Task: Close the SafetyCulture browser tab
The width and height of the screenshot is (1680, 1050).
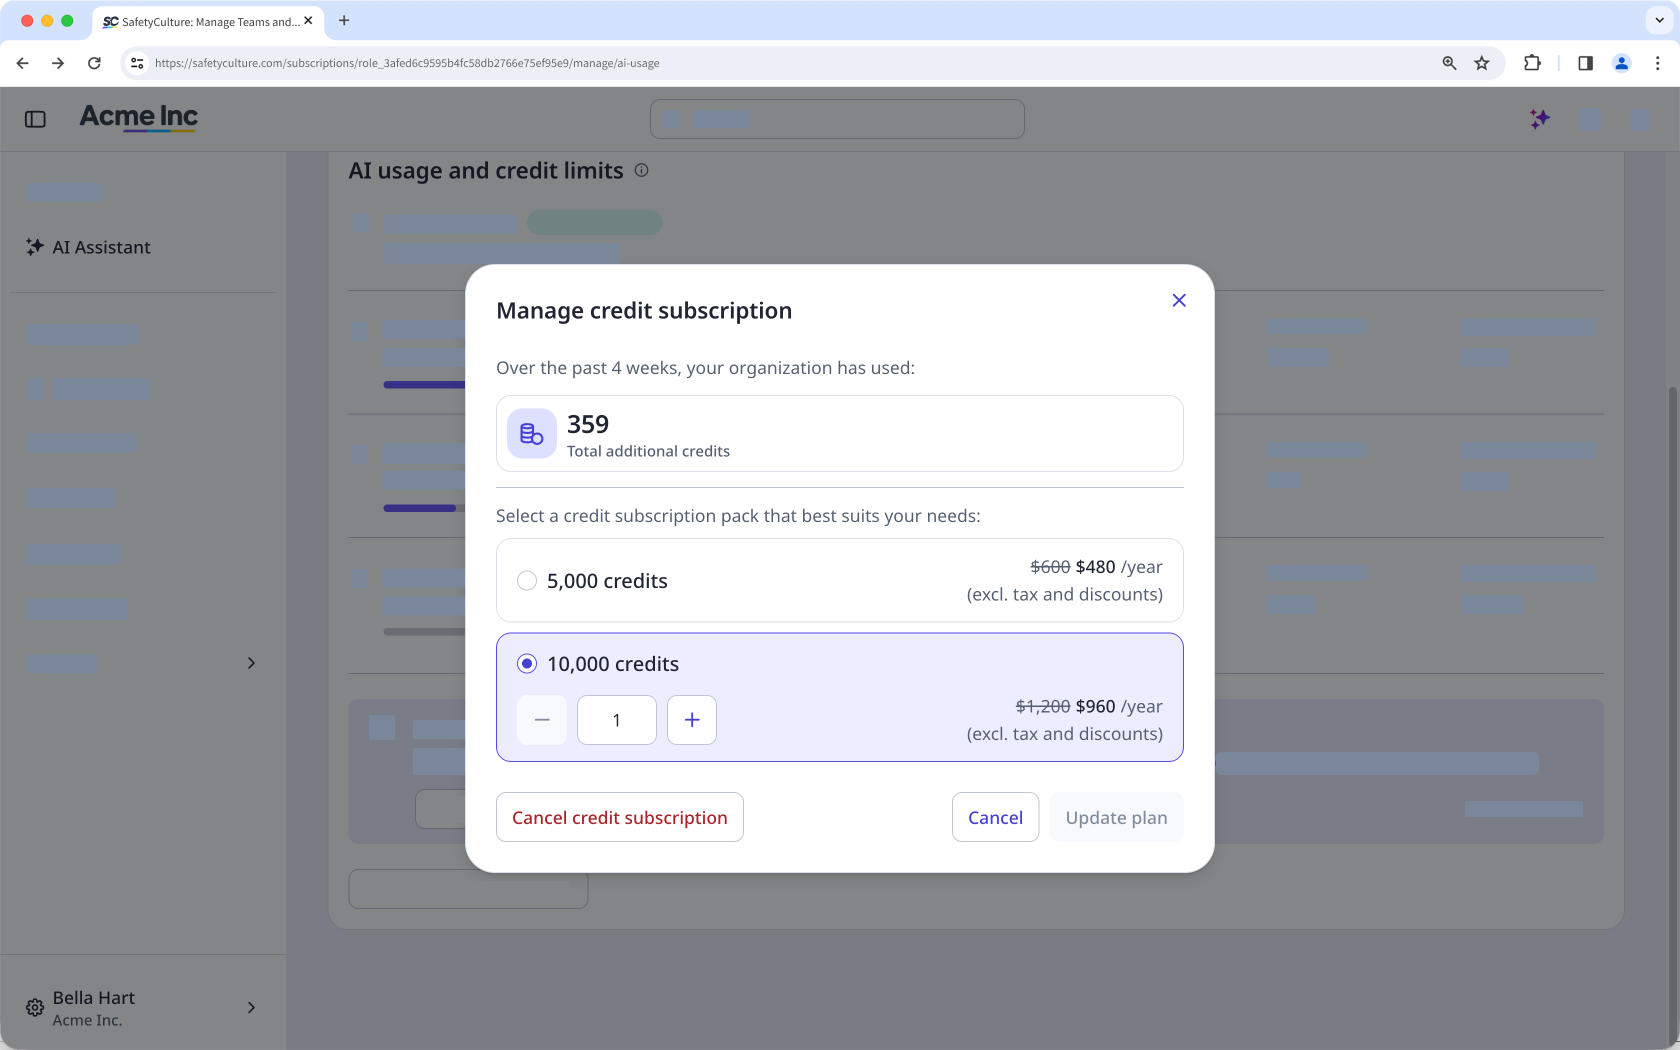Action: [308, 21]
